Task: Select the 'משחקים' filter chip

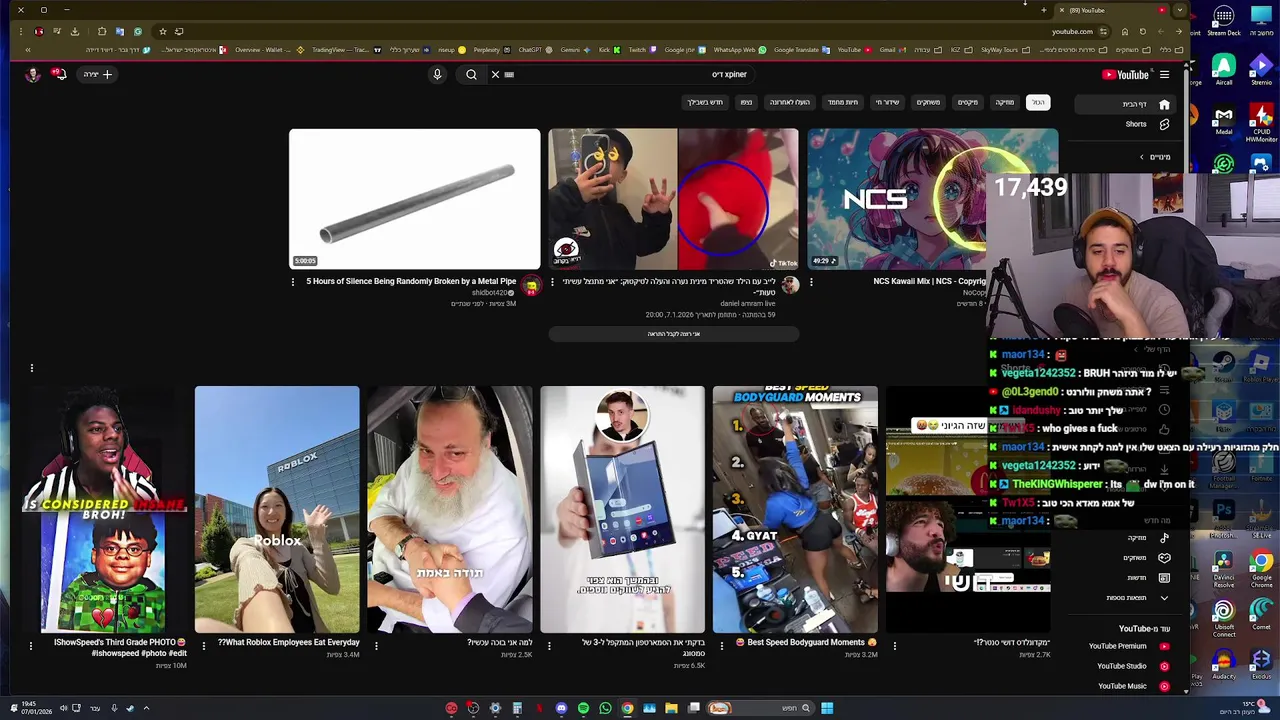Action: (929, 102)
